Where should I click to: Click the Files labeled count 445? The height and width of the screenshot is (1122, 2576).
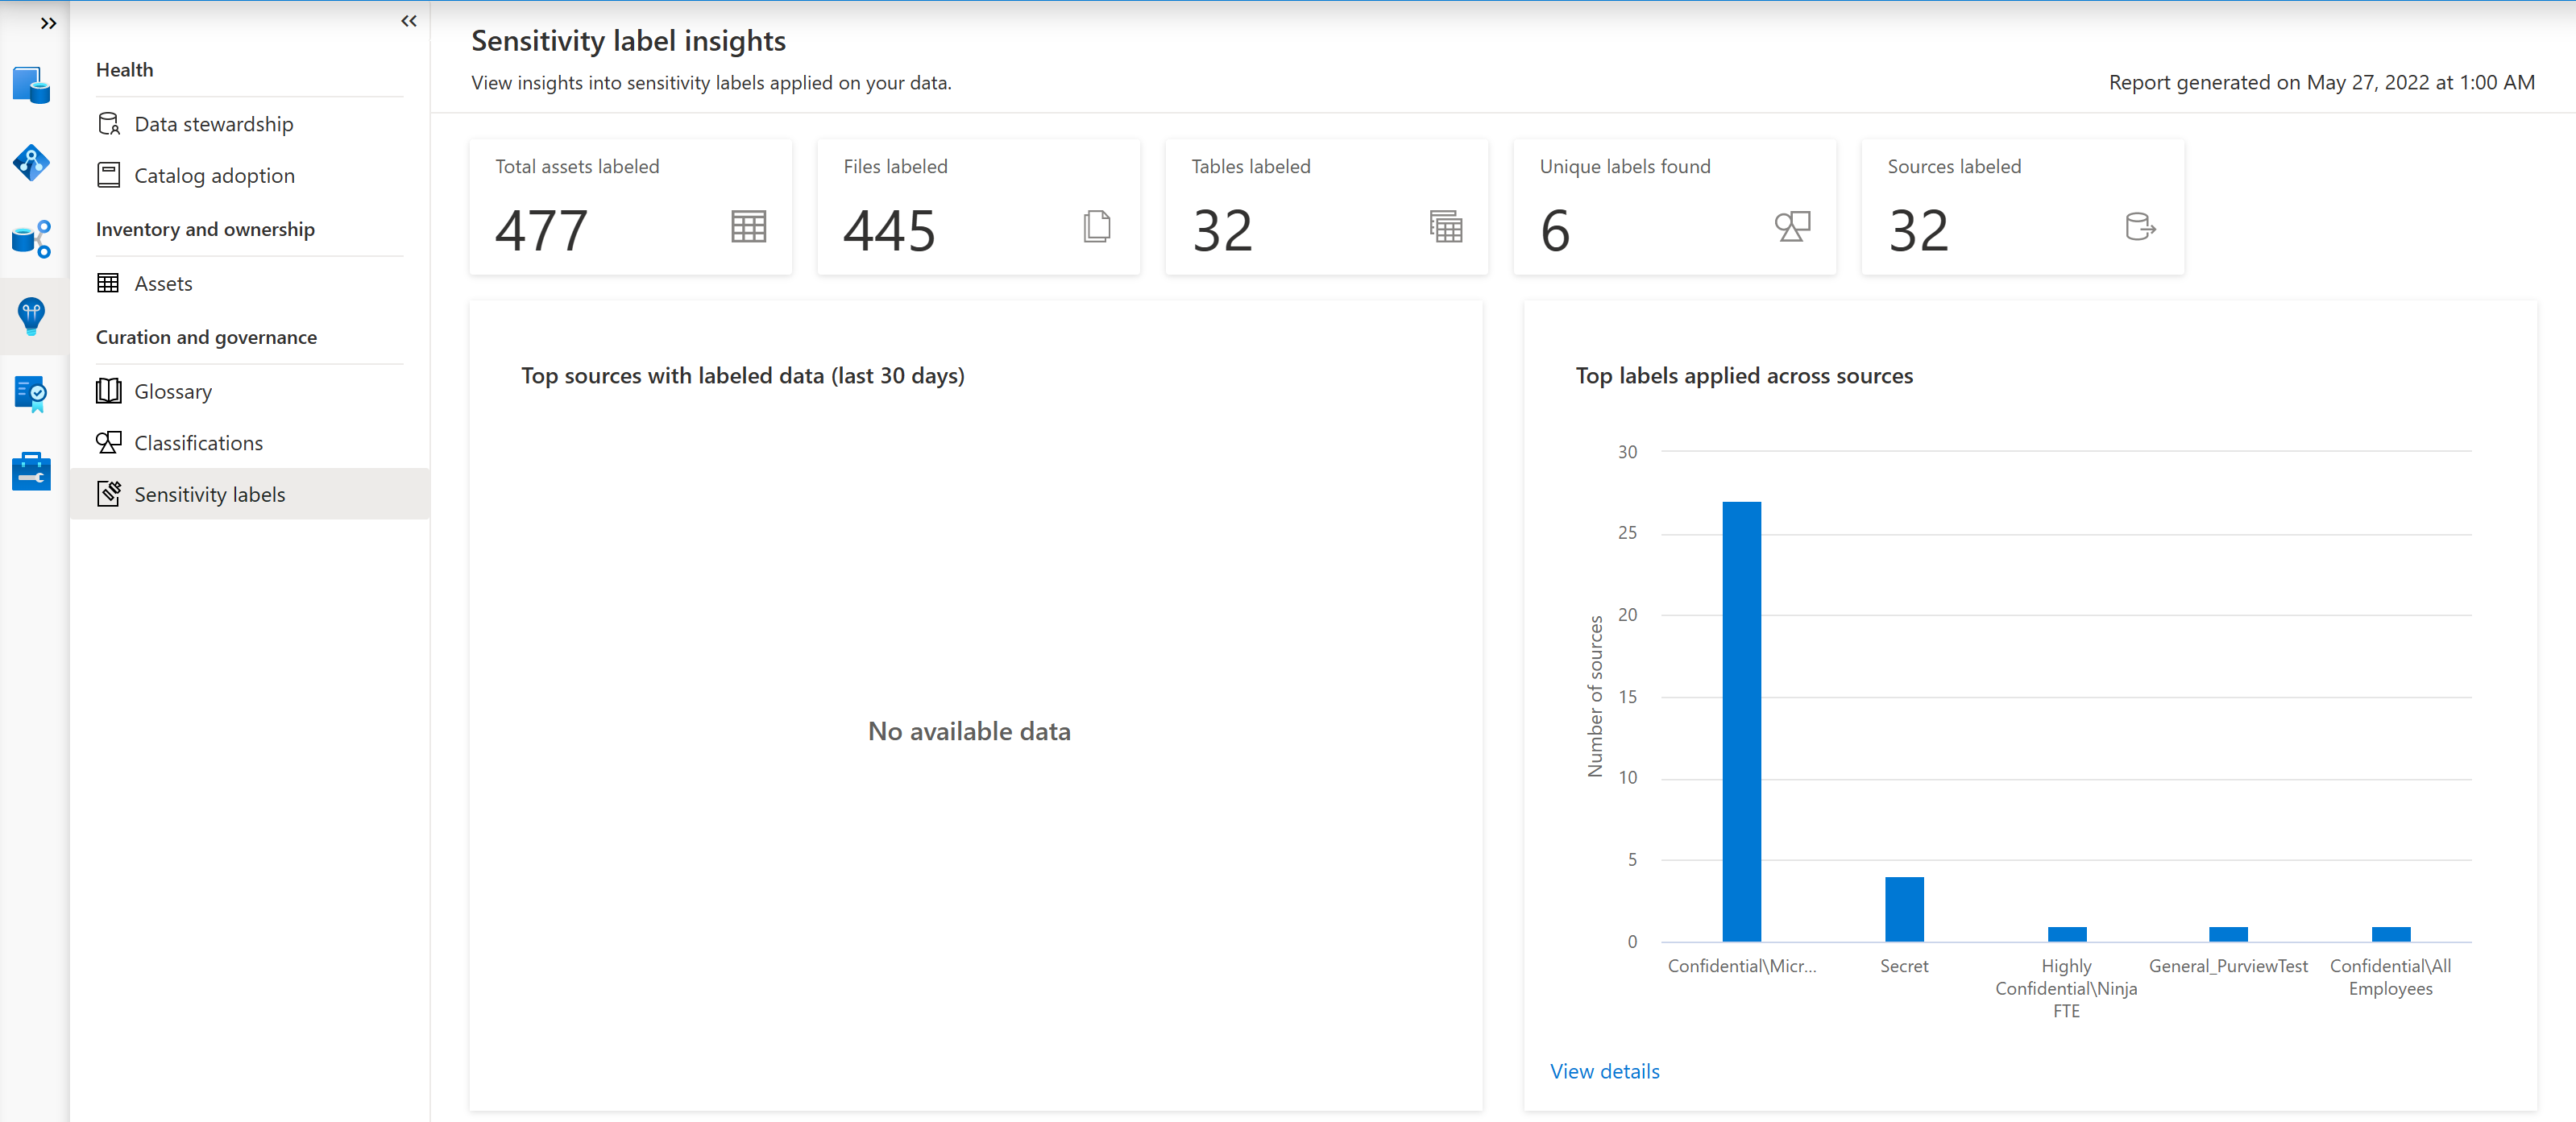pos(889,226)
